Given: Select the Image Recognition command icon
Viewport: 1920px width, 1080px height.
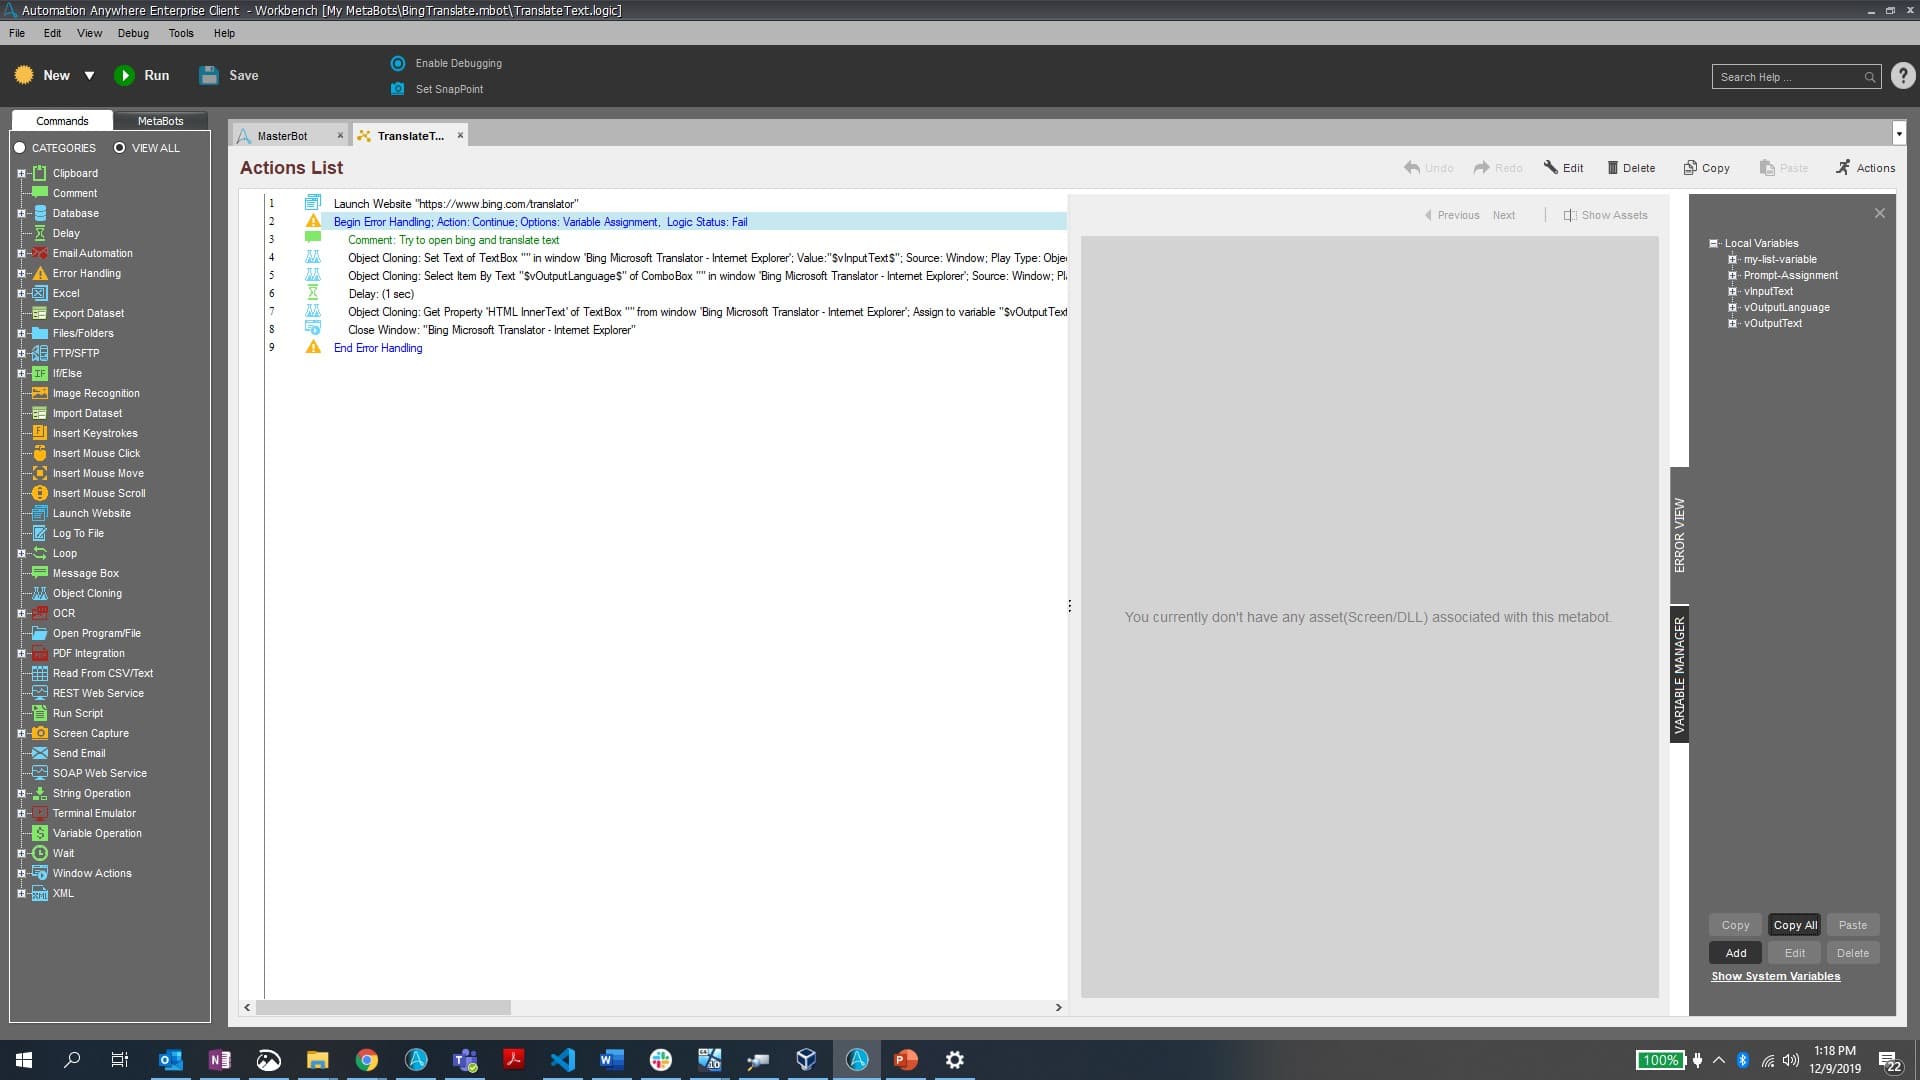Looking at the screenshot, I should pyautogui.click(x=40, y=393).
